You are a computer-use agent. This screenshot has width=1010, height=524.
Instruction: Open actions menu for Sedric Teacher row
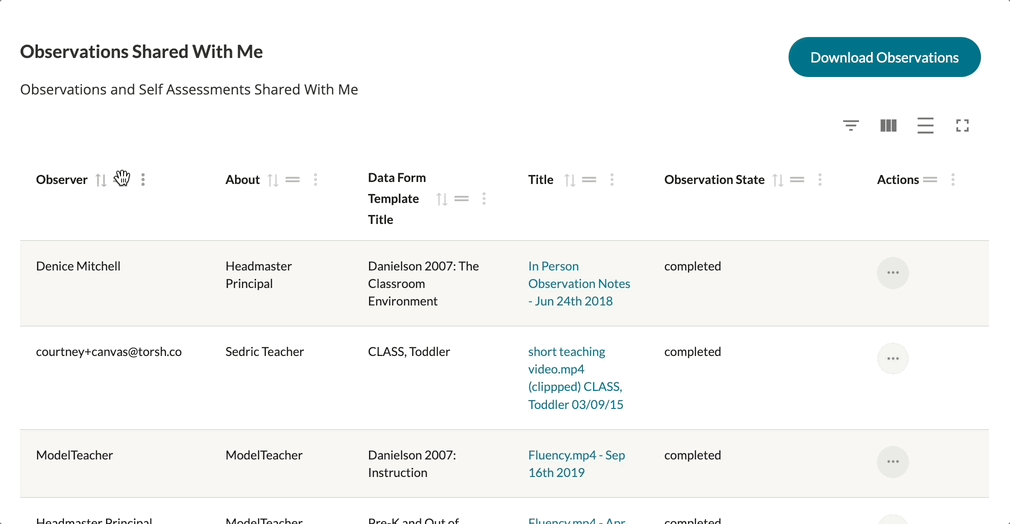(892, 358)
